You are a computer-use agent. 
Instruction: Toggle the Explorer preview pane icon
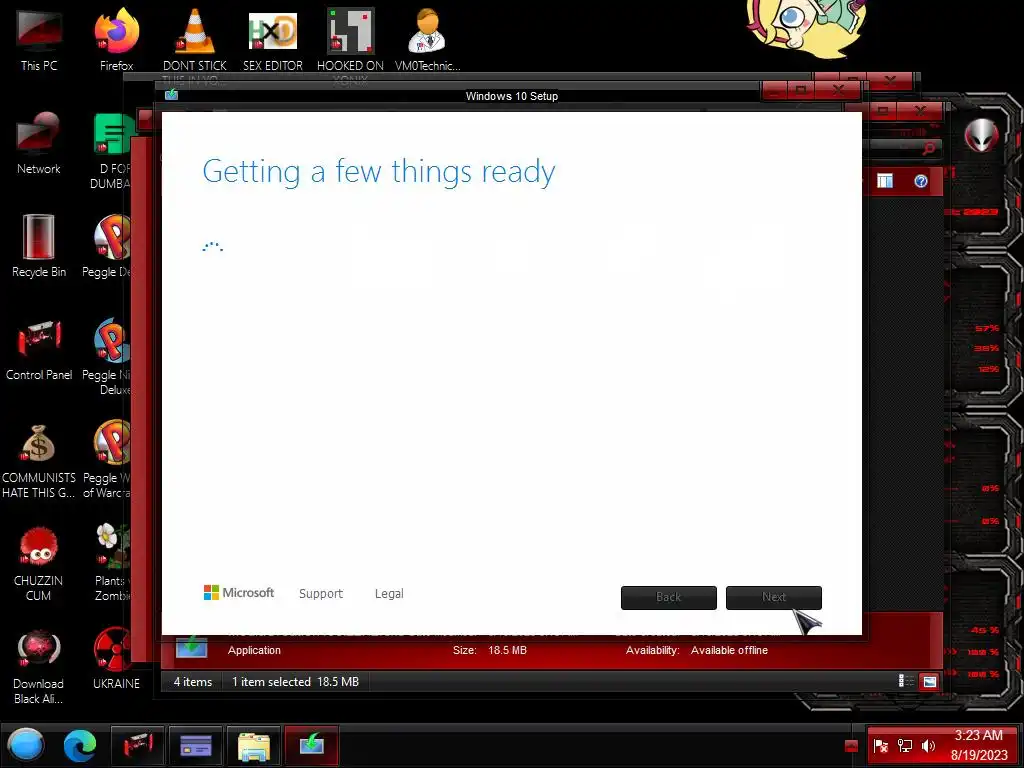click(x=885, y=181)
